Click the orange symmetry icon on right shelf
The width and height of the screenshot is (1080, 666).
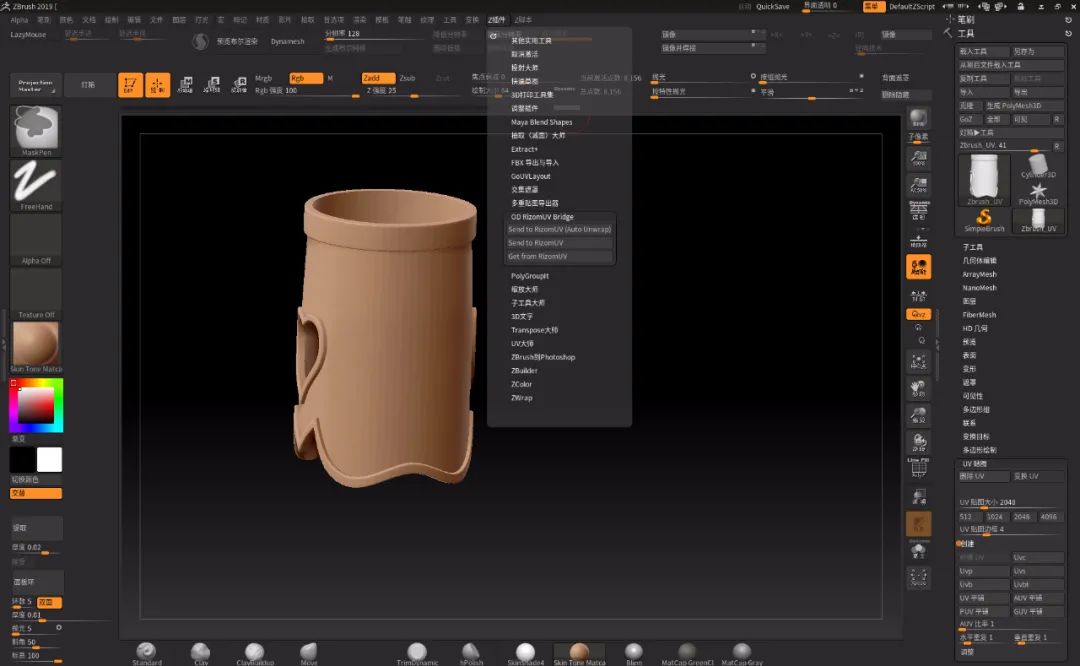tap(918, 267)
